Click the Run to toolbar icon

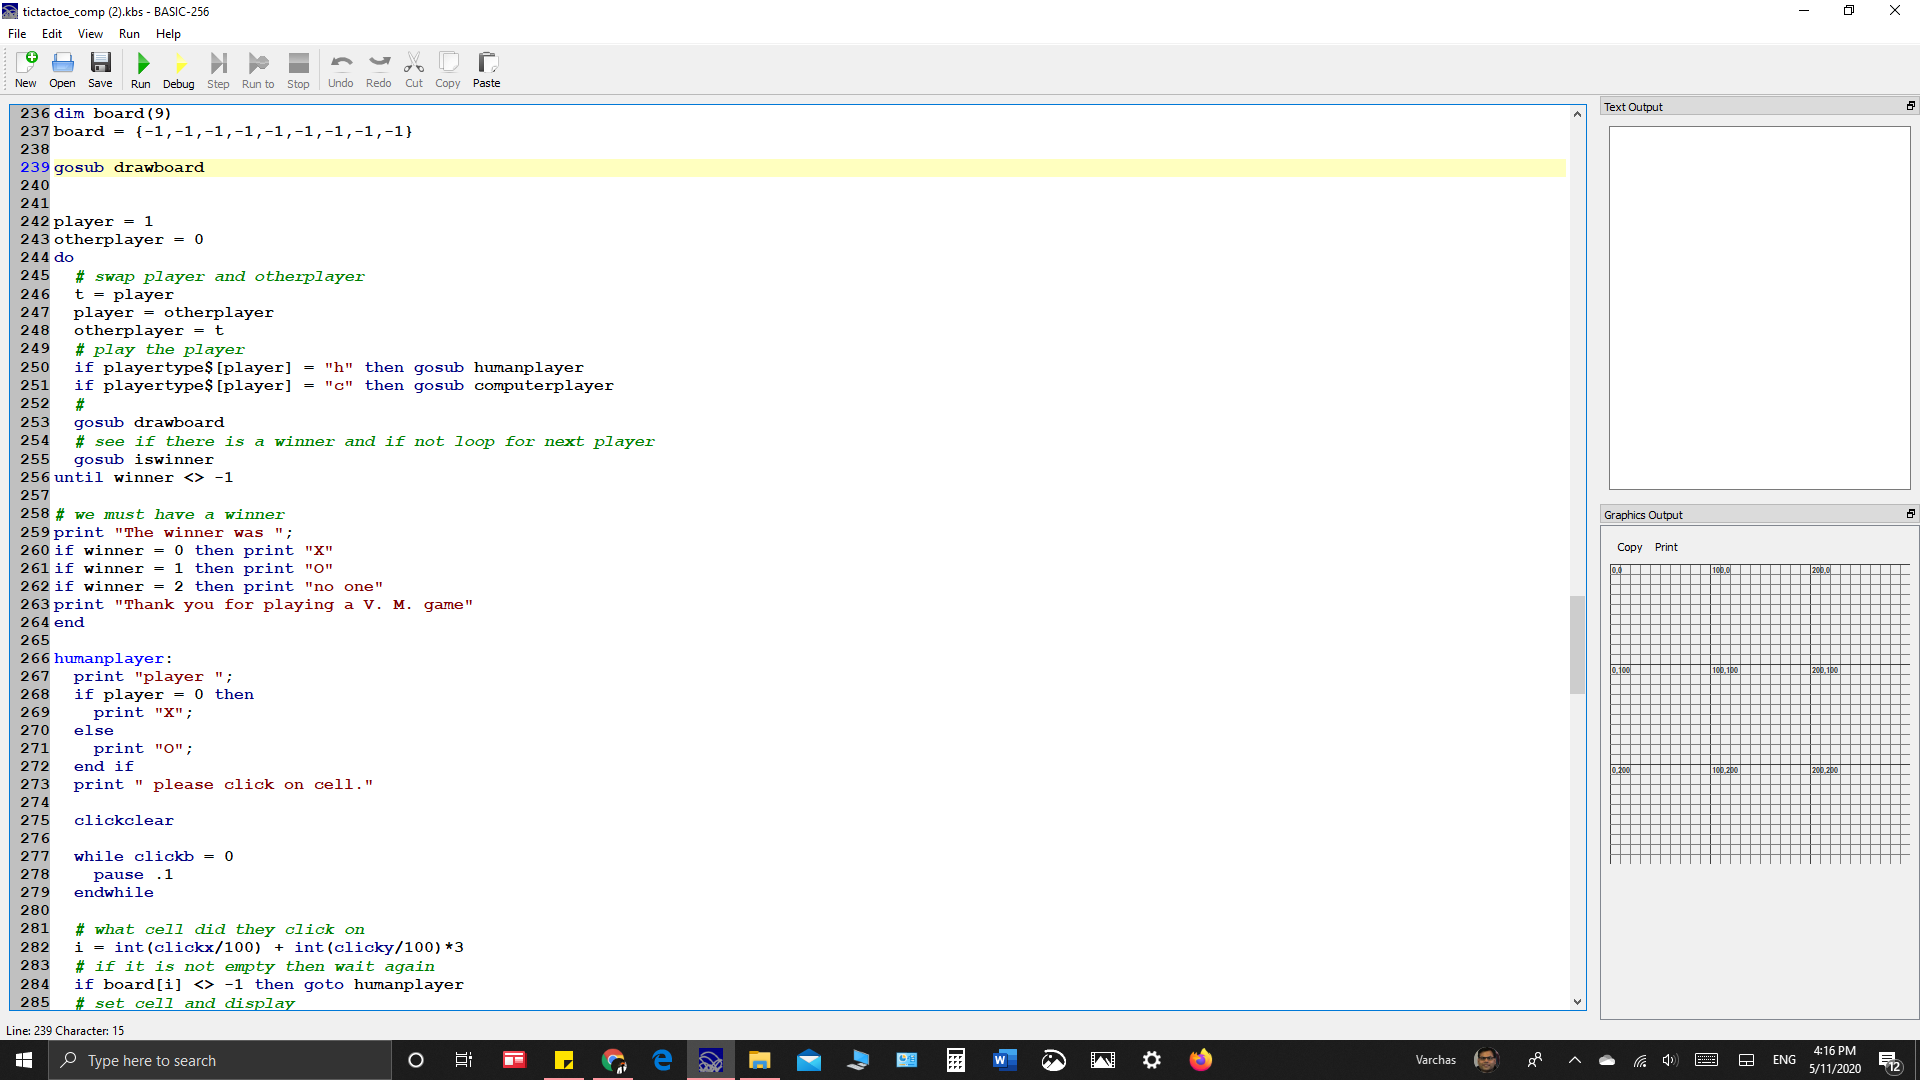coord(258,70)
